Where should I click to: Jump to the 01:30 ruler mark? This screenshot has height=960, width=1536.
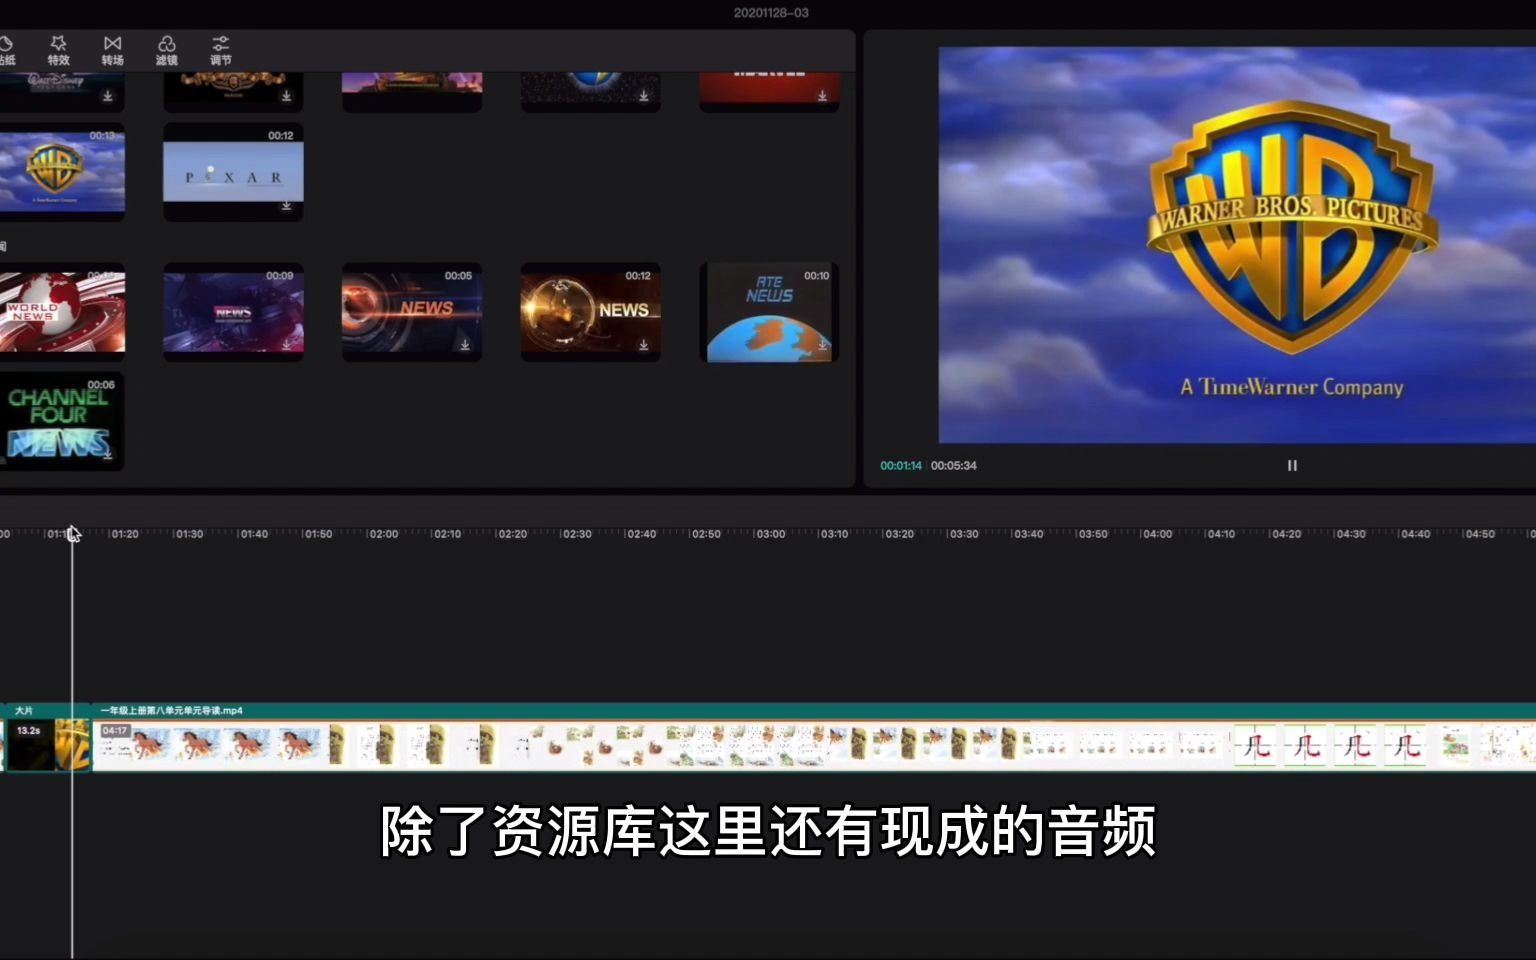click(189, 534)
